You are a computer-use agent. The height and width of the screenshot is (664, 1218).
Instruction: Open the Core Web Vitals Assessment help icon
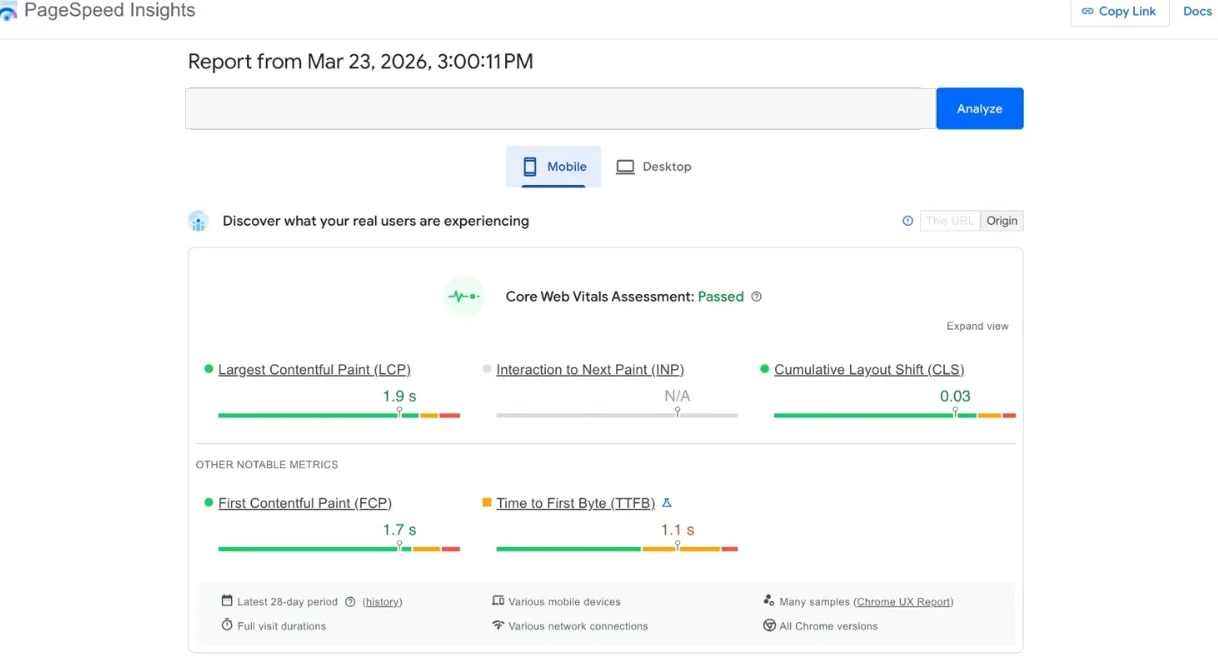pyautogui.click(x=756, y=296)
